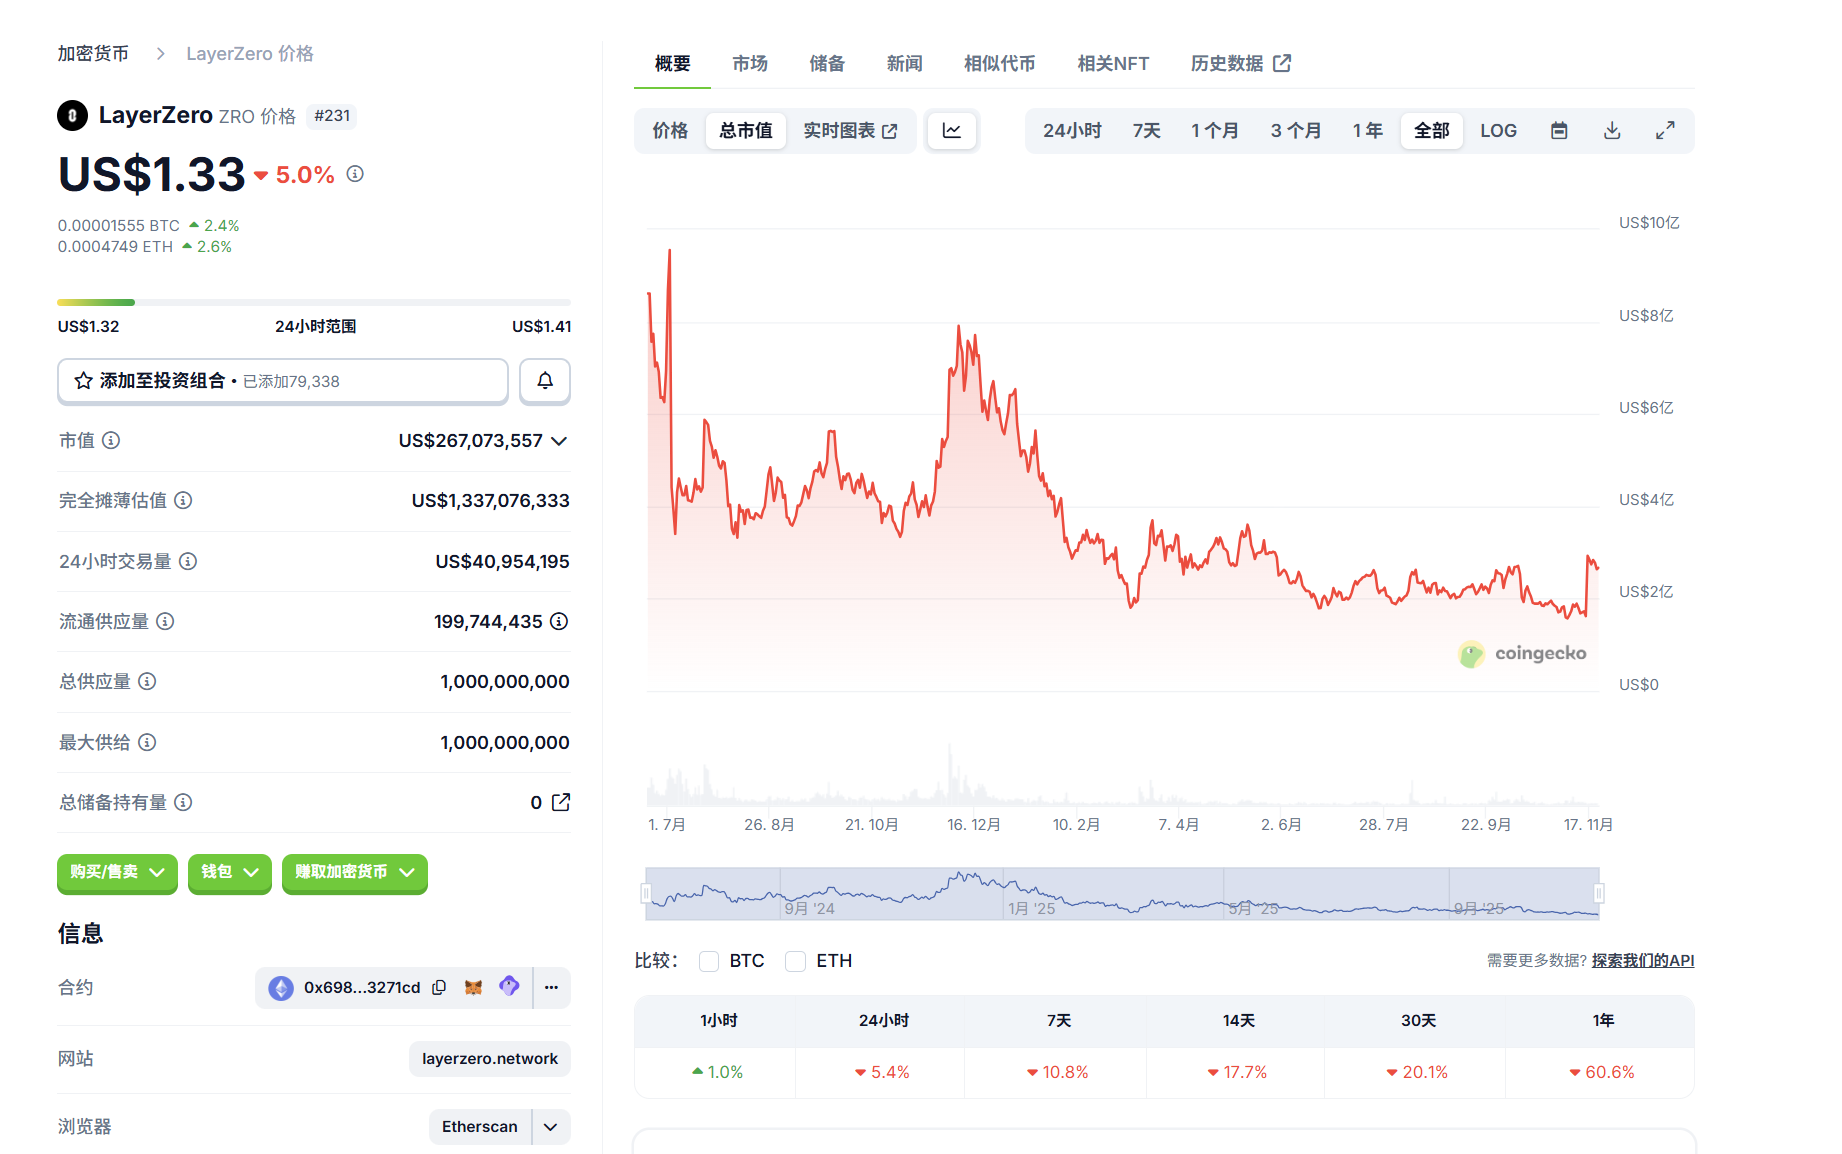
Task: Expand the market cap details chevron
Action: [x=559, y=441]
